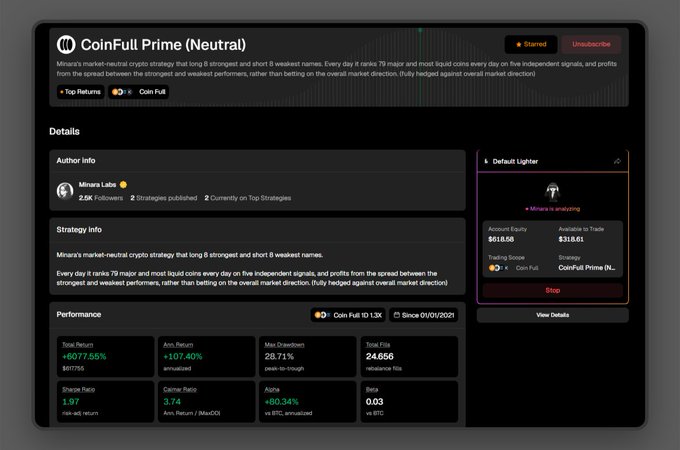This screenshot has width=680, height=450.
Task: Click the Strategy info heading
Action: [79, 230]
